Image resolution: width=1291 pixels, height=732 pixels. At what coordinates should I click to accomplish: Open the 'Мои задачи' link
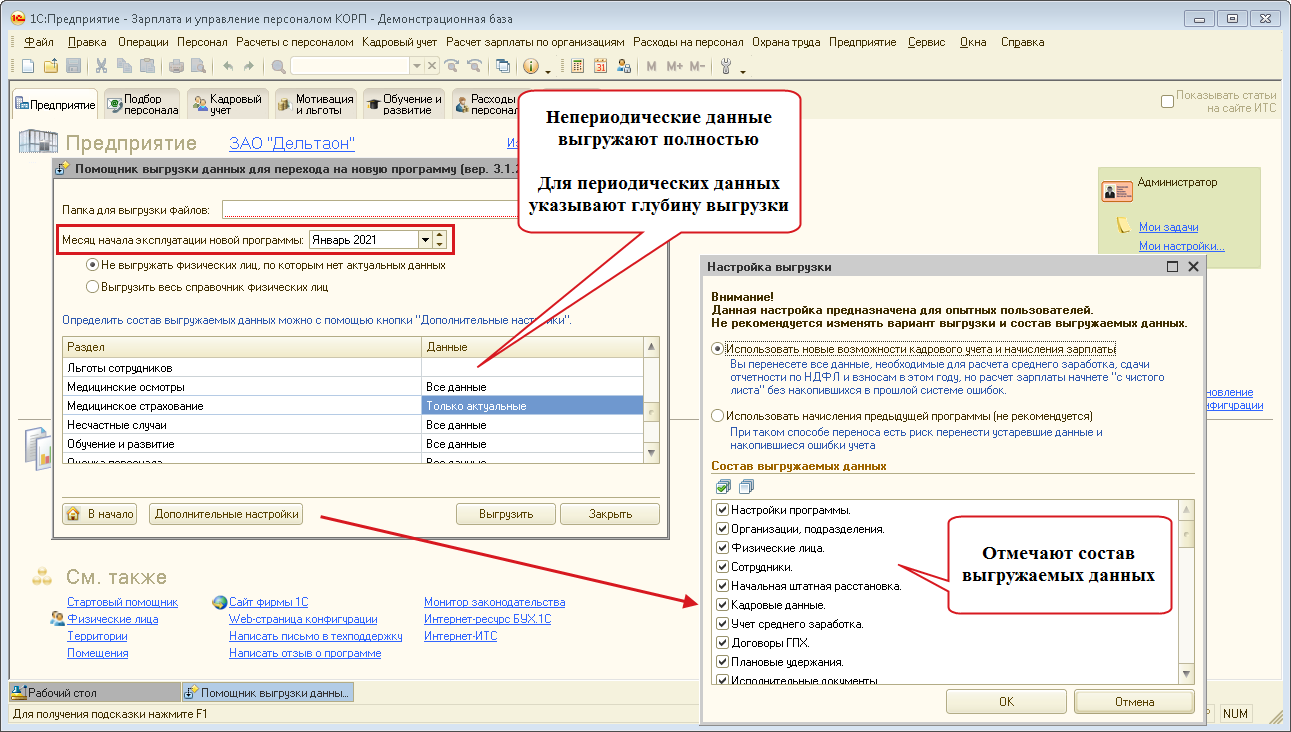[x=1168, y=227]
